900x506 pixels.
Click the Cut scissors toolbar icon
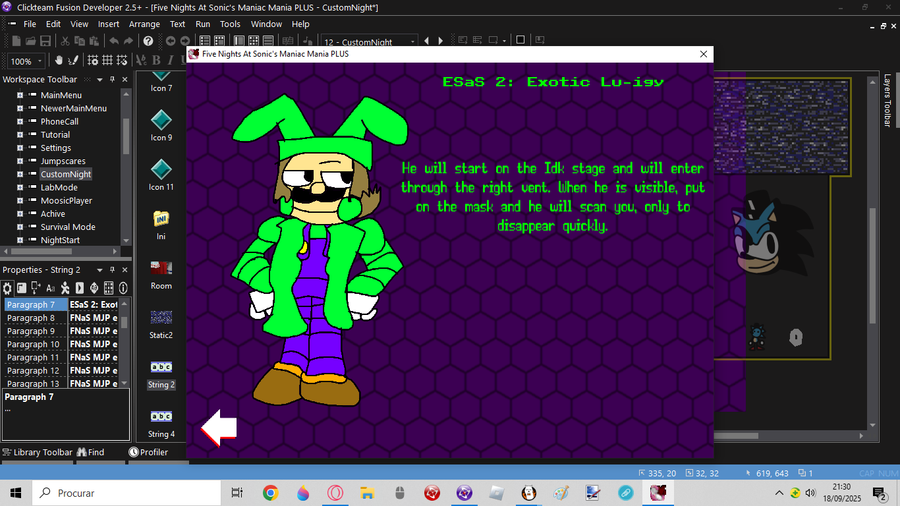[65, 41]
